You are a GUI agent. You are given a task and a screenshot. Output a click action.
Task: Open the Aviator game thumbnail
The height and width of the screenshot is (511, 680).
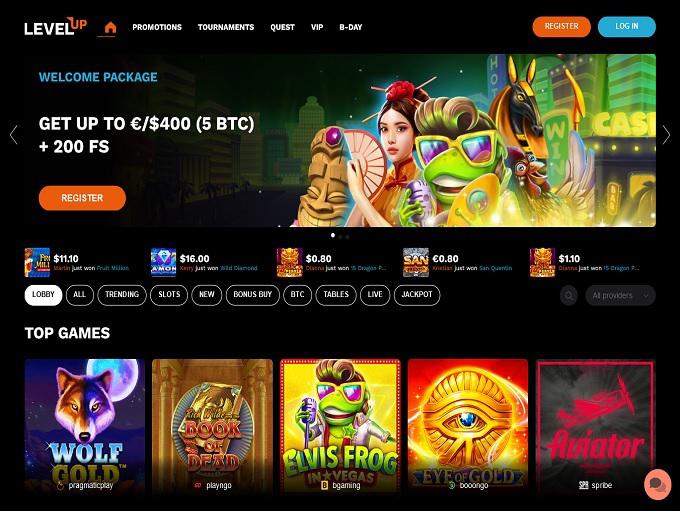tap(595, 426)
